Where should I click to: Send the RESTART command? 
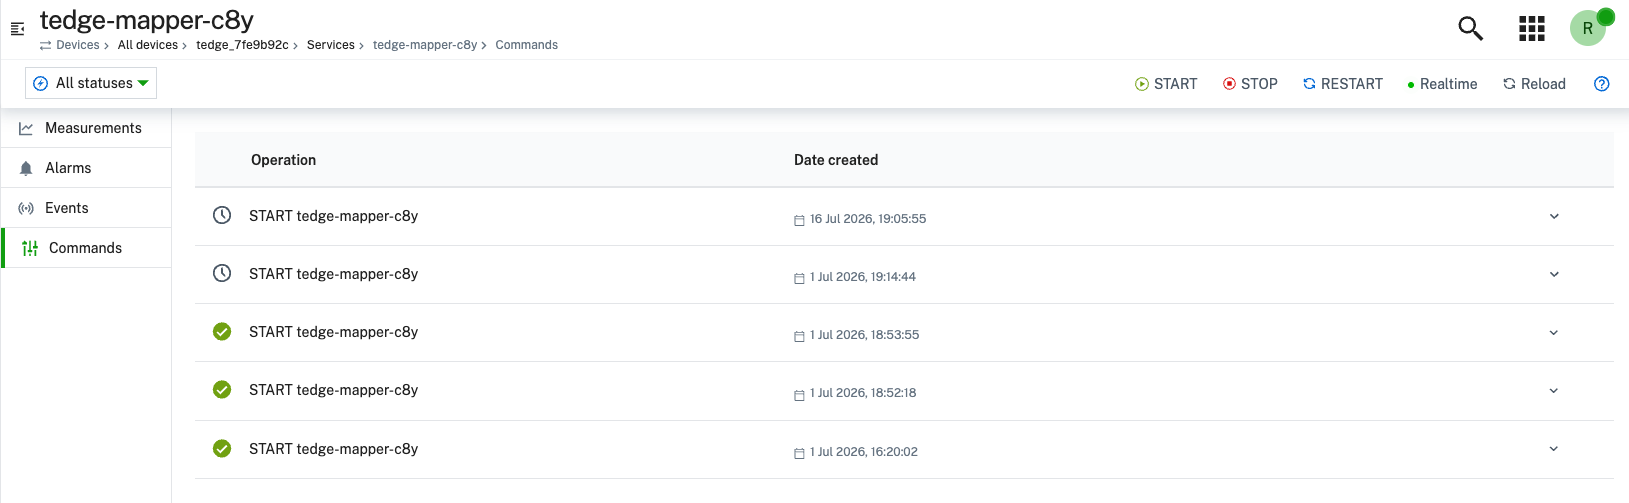coord(1343,84)
